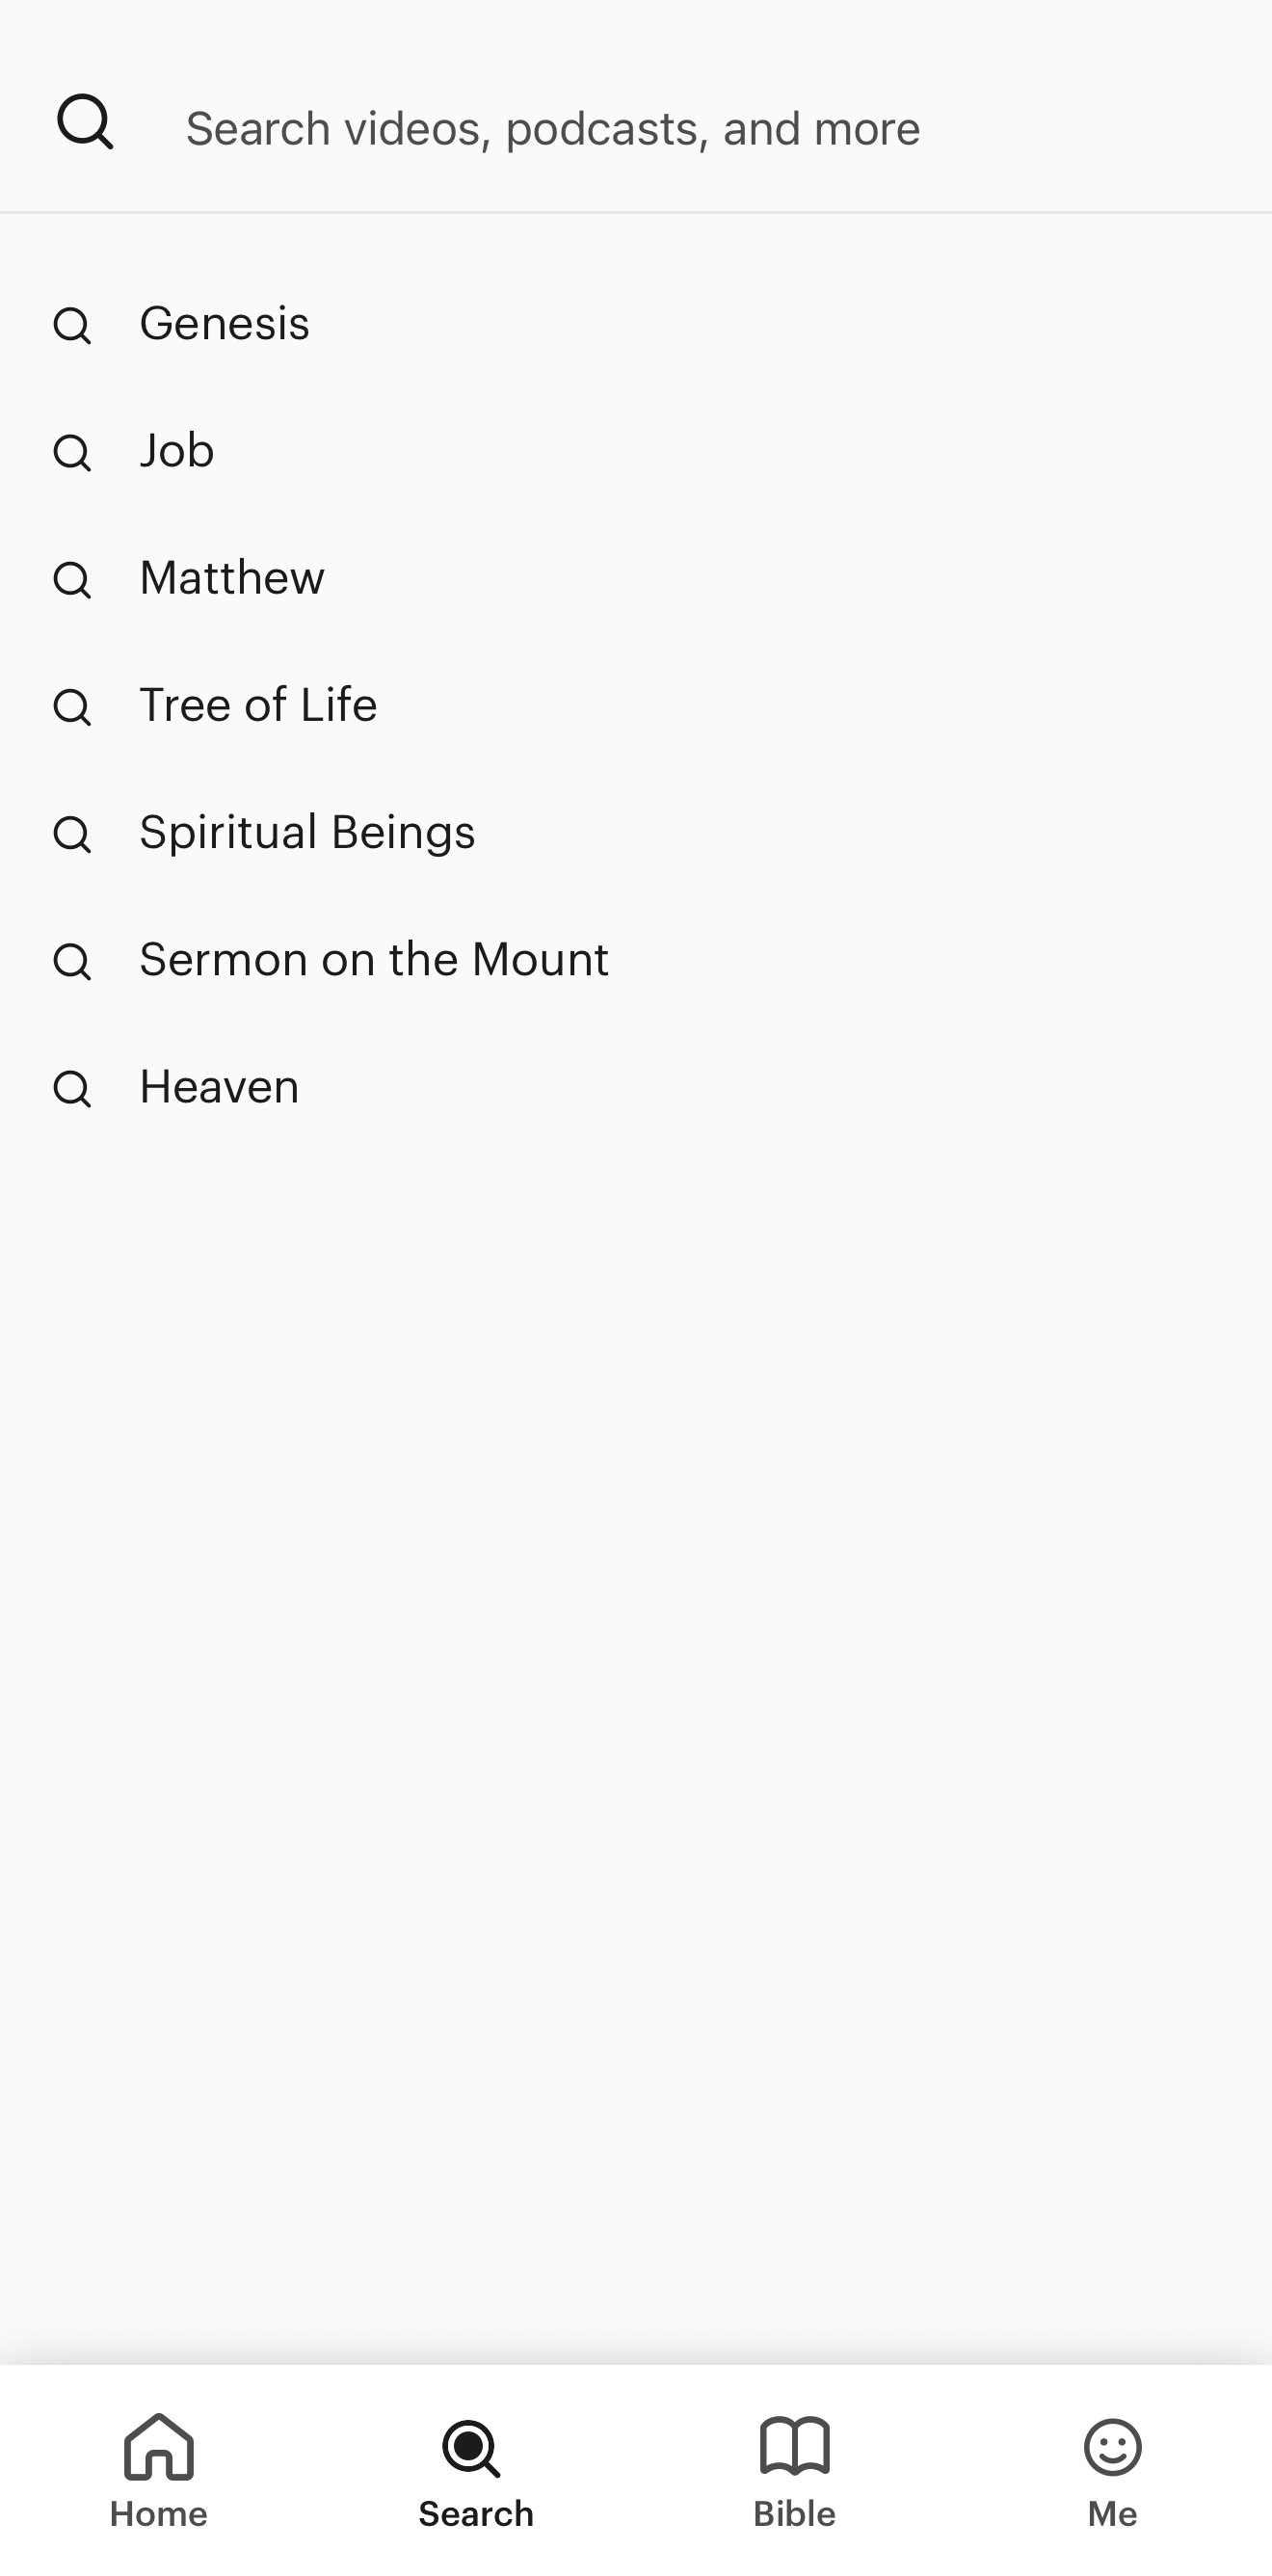
Task: Pick the Matthew search suggestion
Action: (232, 578)
